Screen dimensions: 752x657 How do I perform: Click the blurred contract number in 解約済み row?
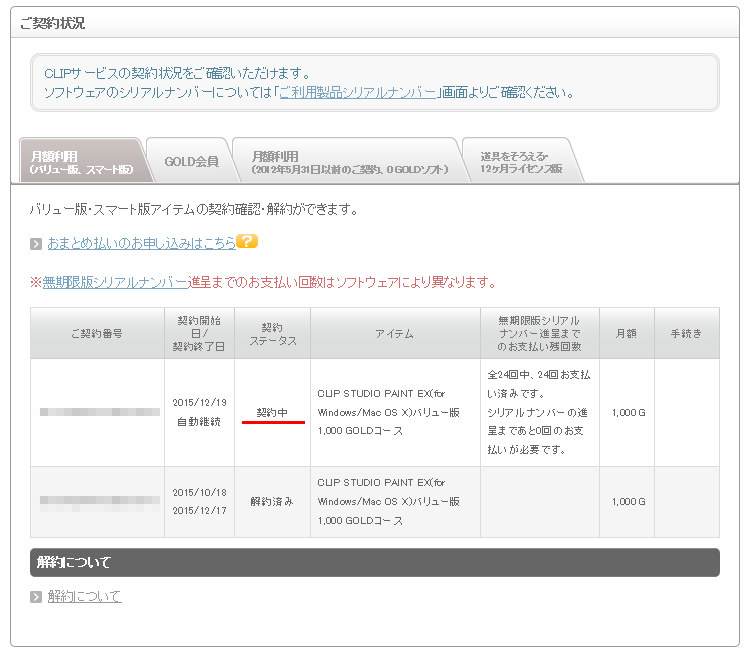(100, 502)
